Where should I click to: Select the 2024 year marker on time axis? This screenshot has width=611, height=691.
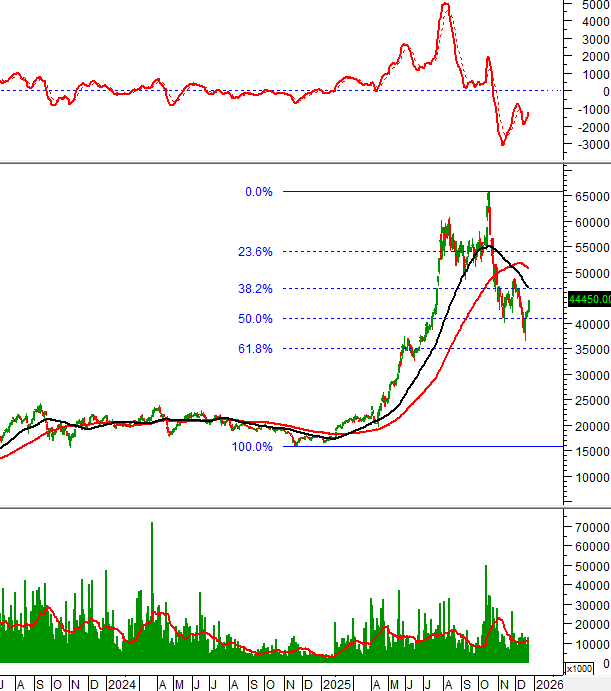[122, 684]
